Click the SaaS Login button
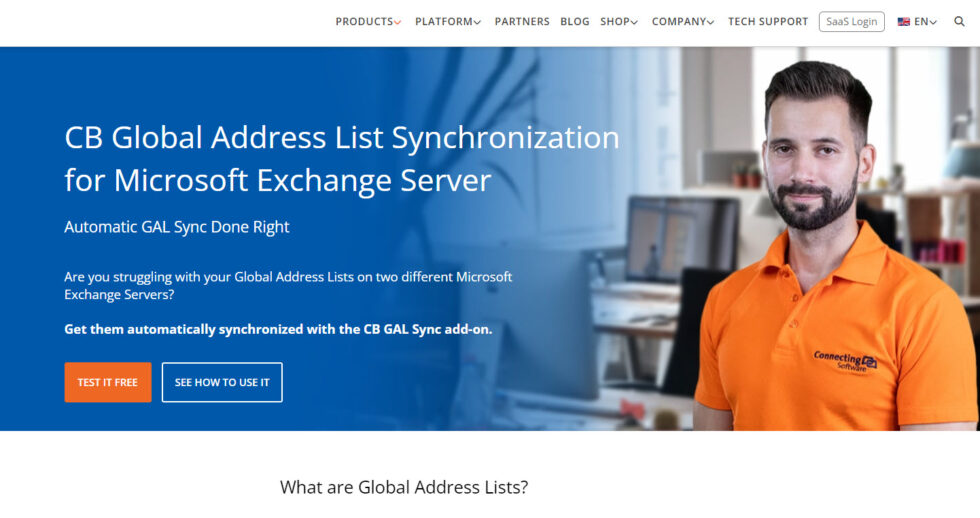The width and height of the screenshot is (980, 518). [851, 22]
